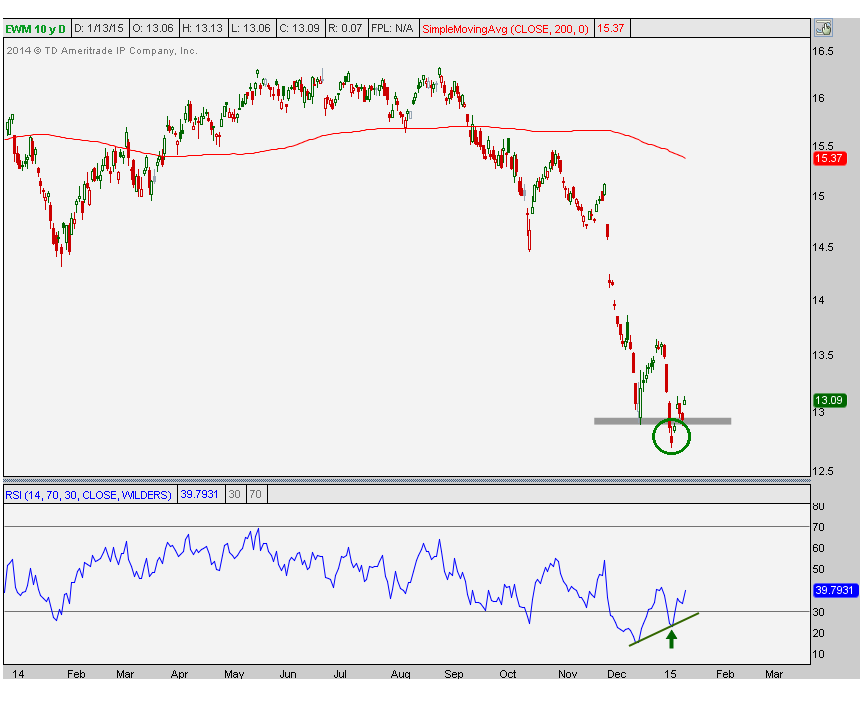
Task: Click the high value H: 13.13
Action: [203, 29]
